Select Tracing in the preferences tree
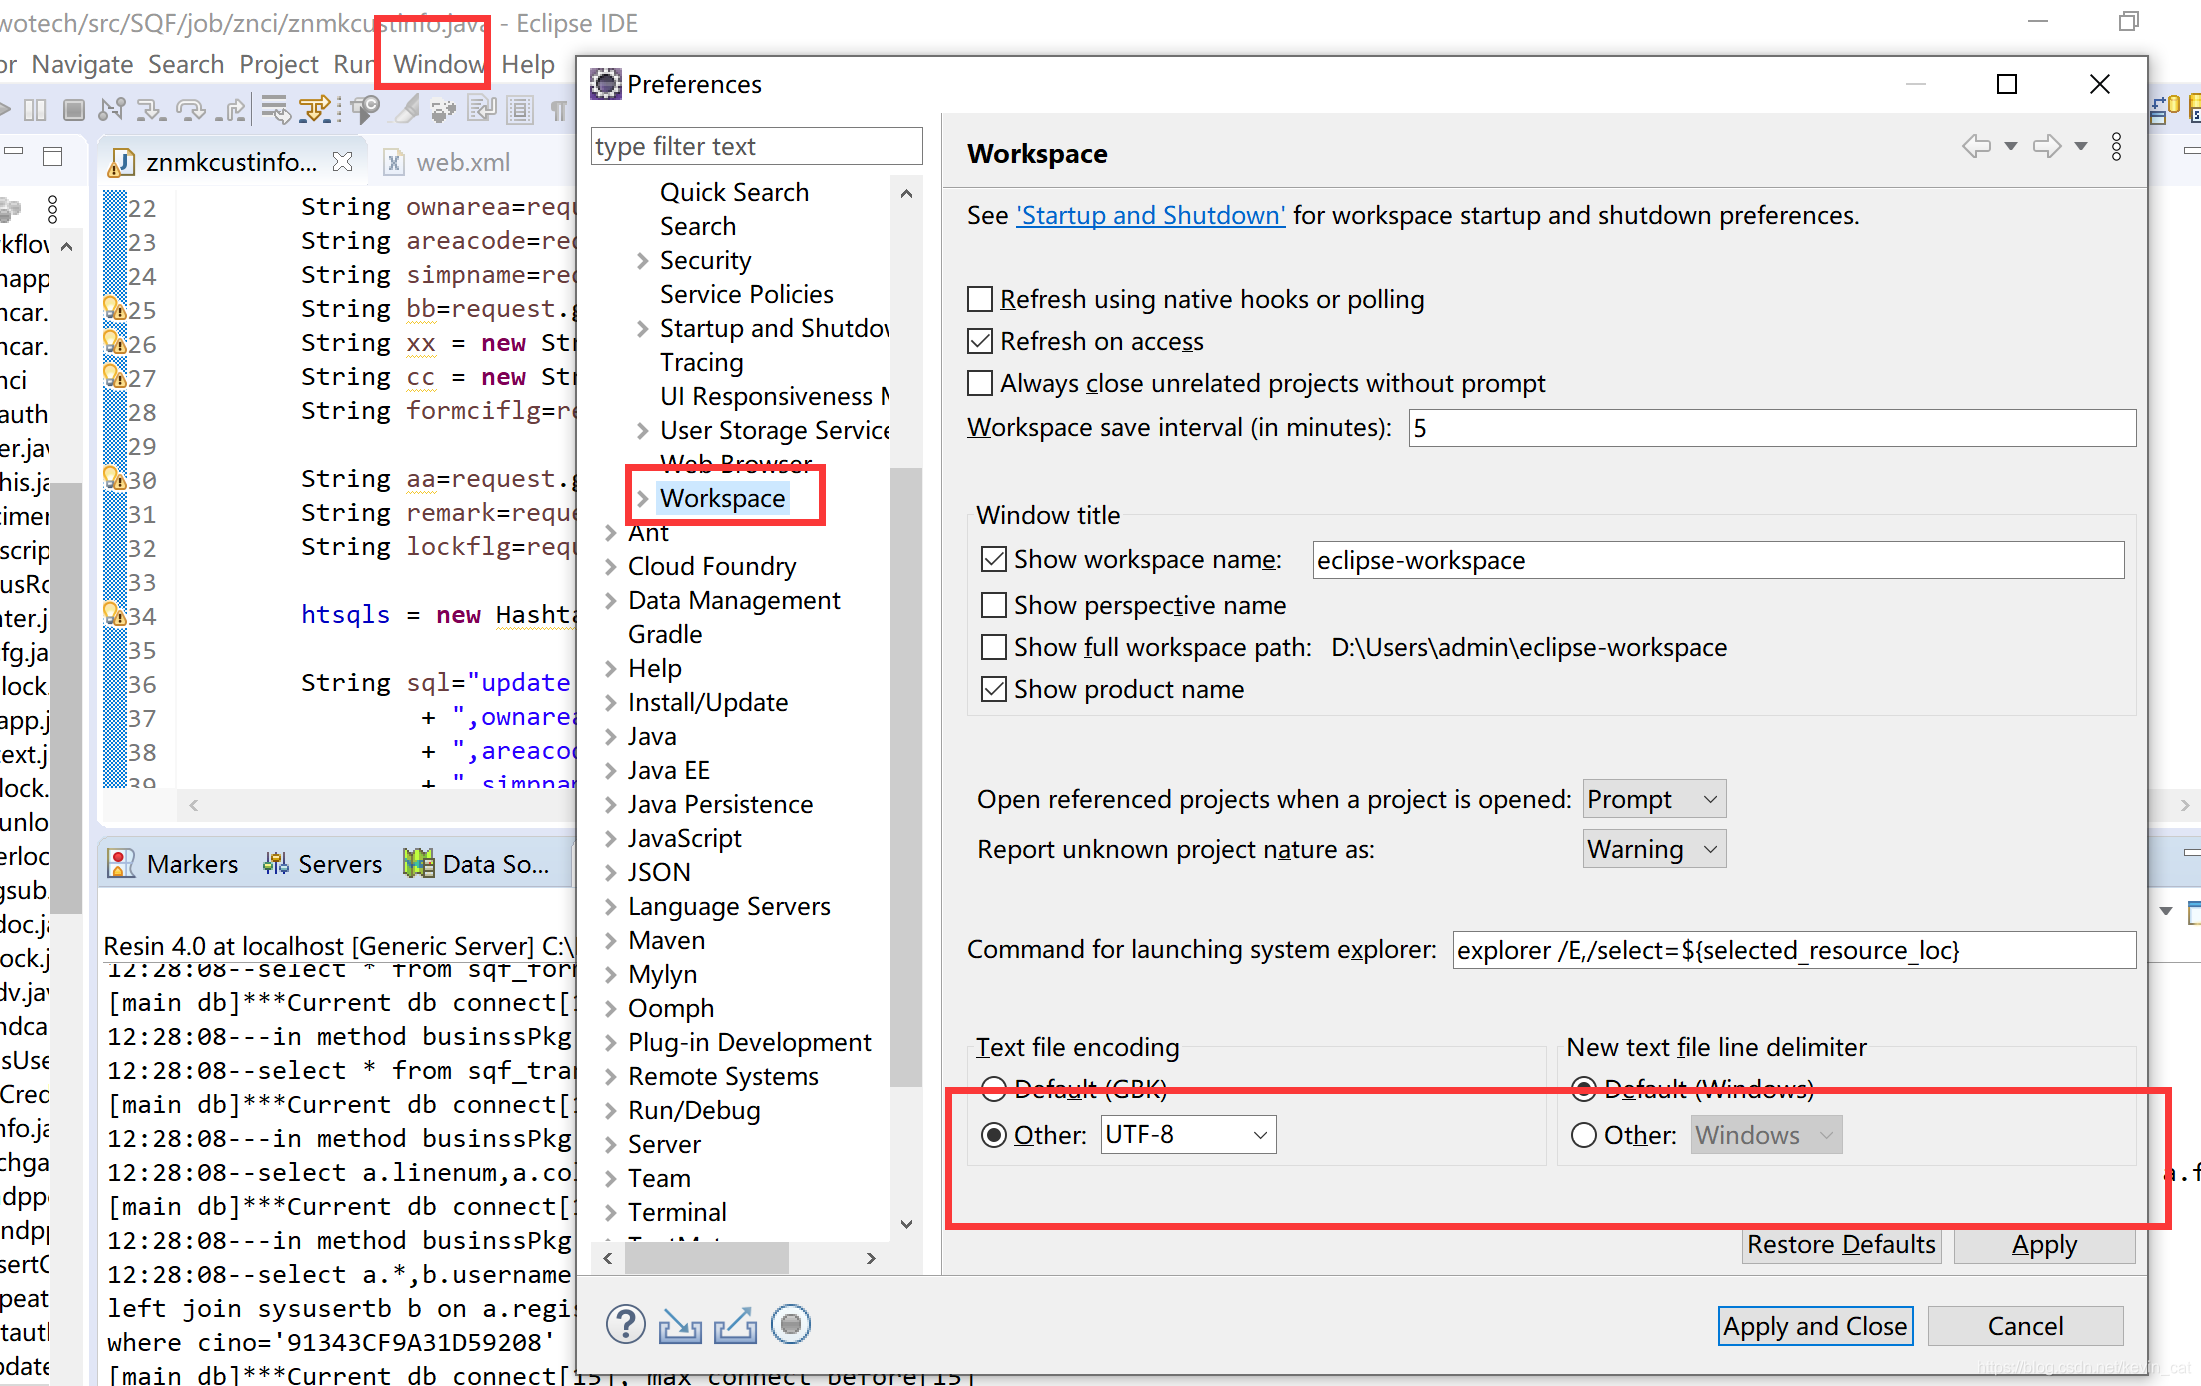The height and width of the screenshot is (1386, 2201). click(x=701, y=362)
